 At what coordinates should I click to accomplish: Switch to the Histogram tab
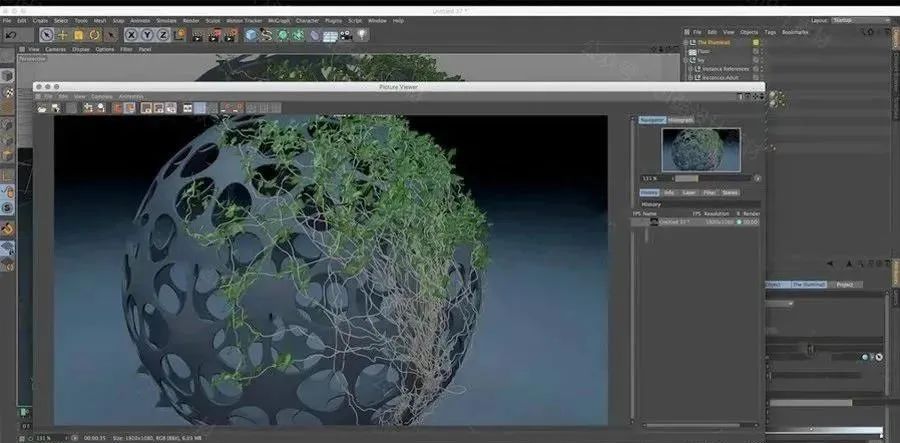[x=681, y=120]
